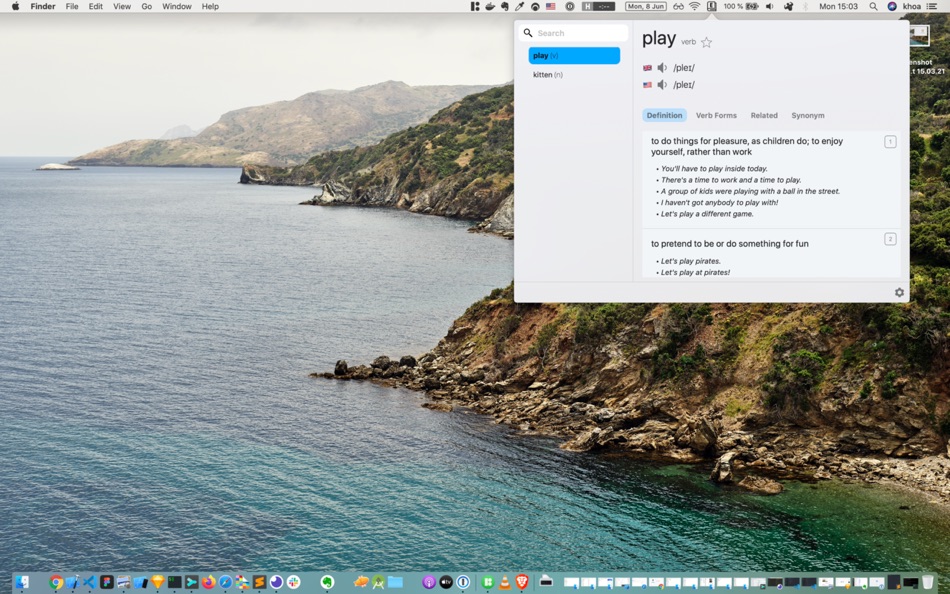The height and width of the screenshot is (594, 950).
Task: Select the Definition tab
Action: (x=664, y=115)
